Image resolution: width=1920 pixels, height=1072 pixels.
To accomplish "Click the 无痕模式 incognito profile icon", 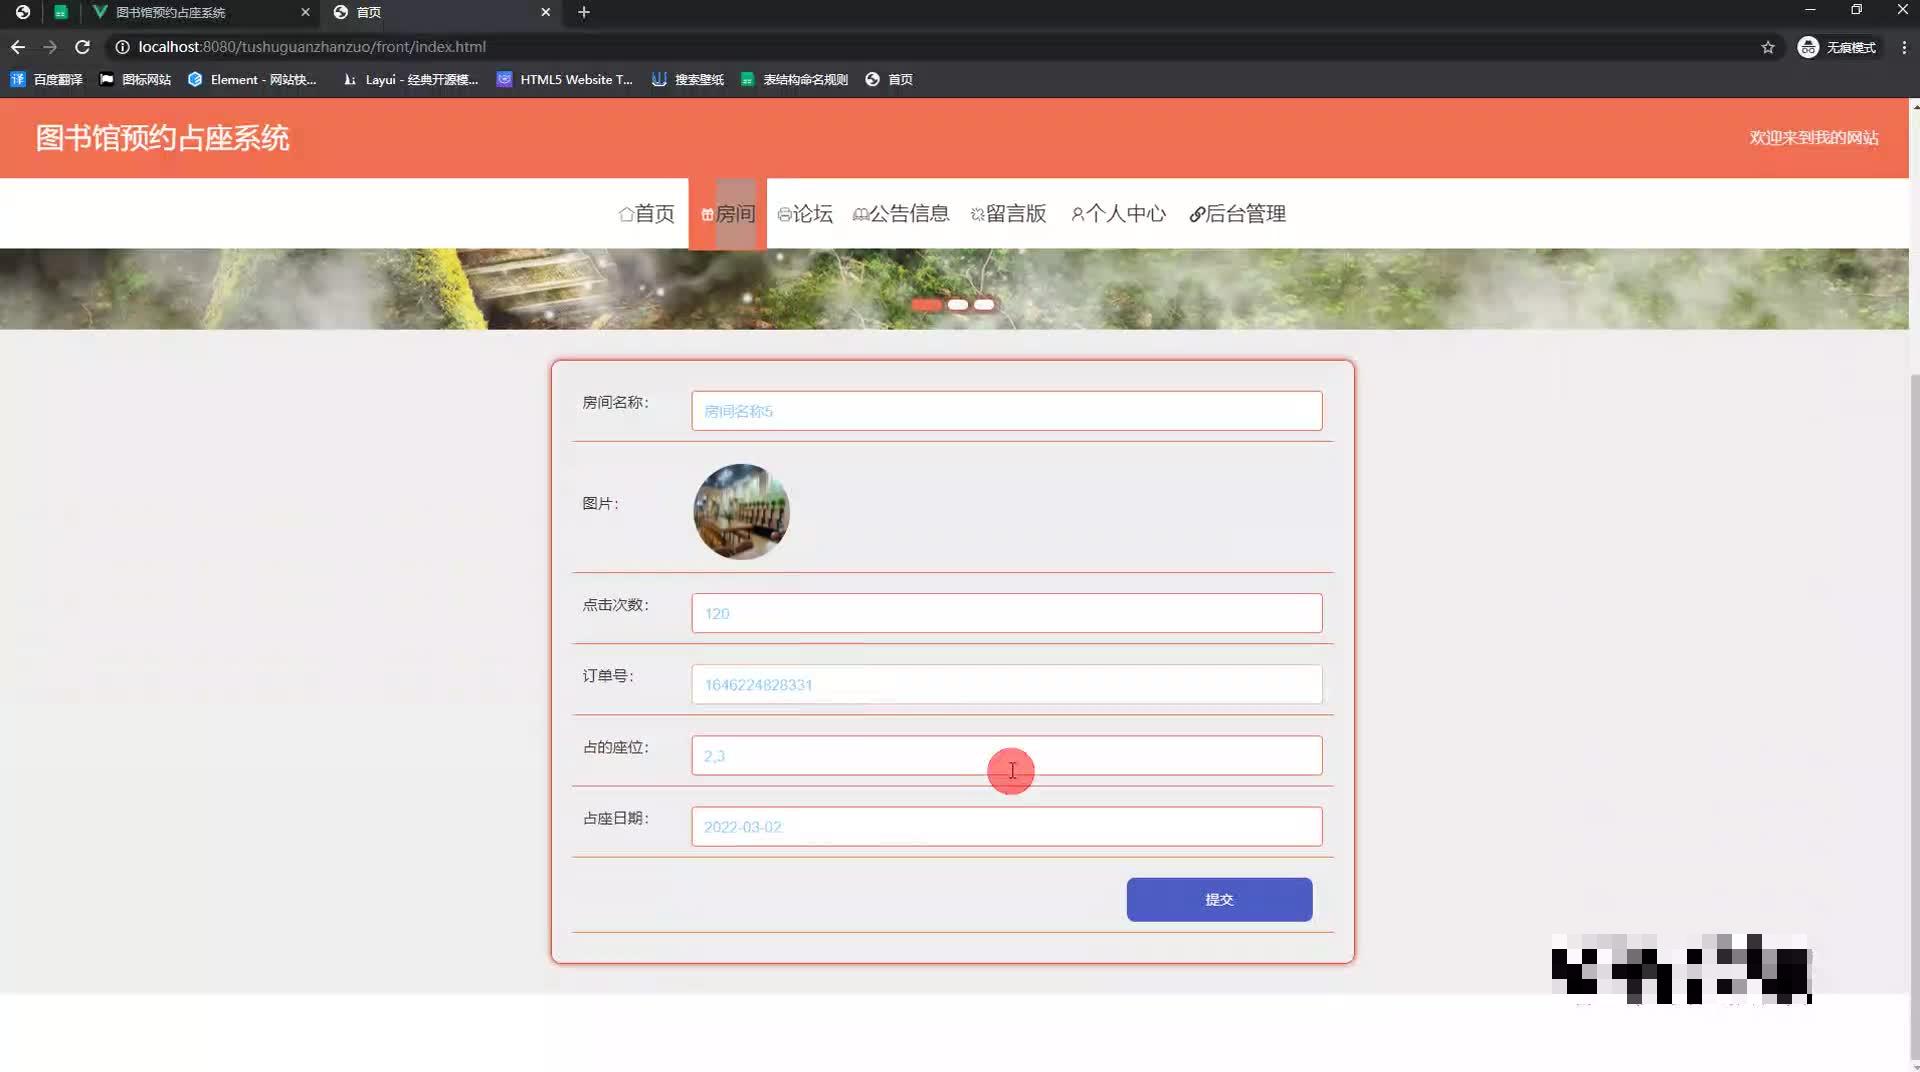I will (1808, 46).
